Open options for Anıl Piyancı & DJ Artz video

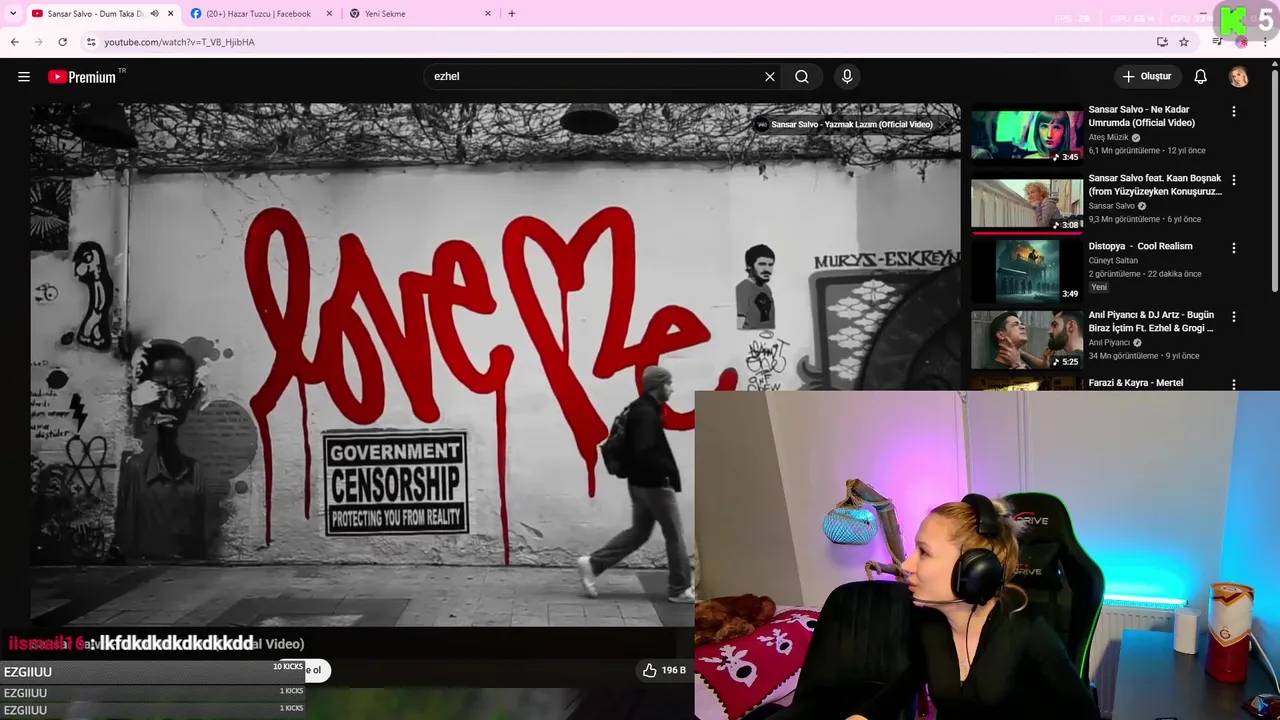(1233, 317)
